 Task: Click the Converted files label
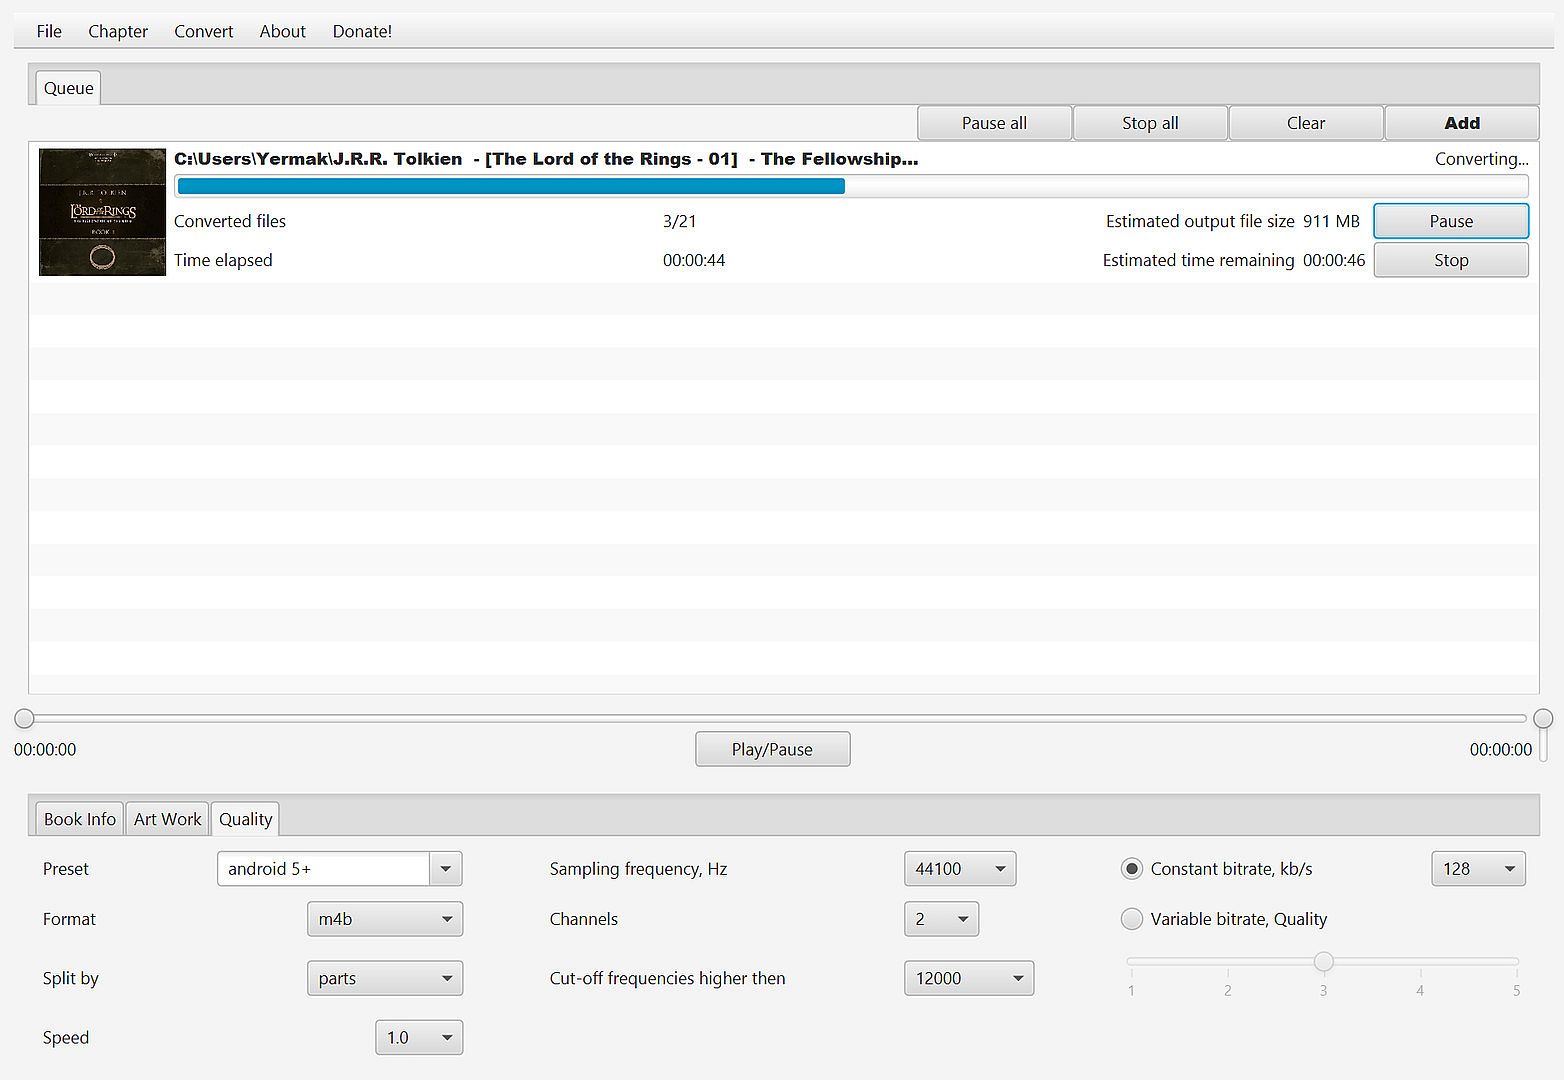(230, 221)
